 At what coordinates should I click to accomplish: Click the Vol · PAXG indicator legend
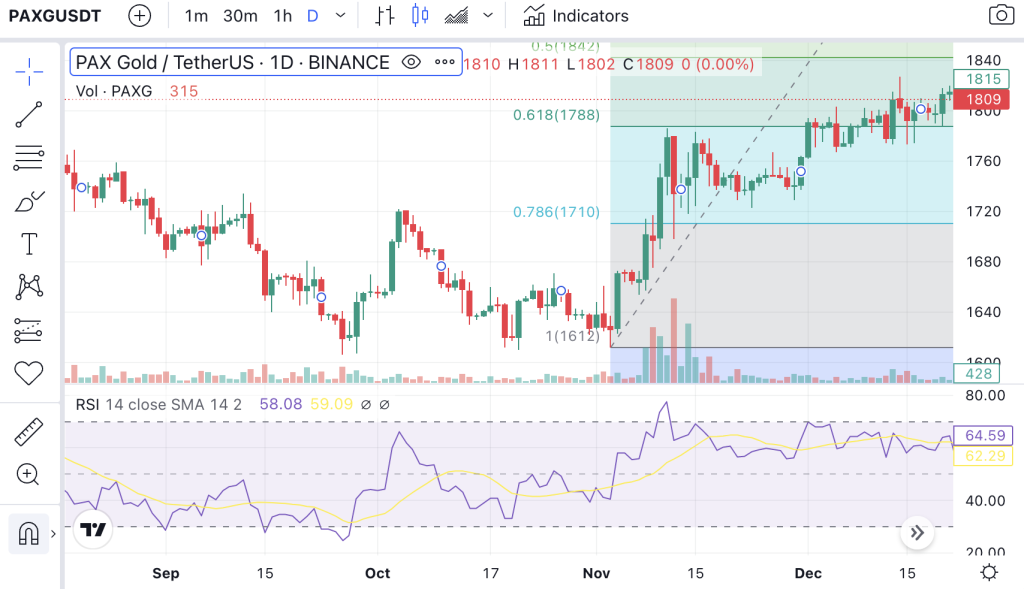click(x=114, y=91)
